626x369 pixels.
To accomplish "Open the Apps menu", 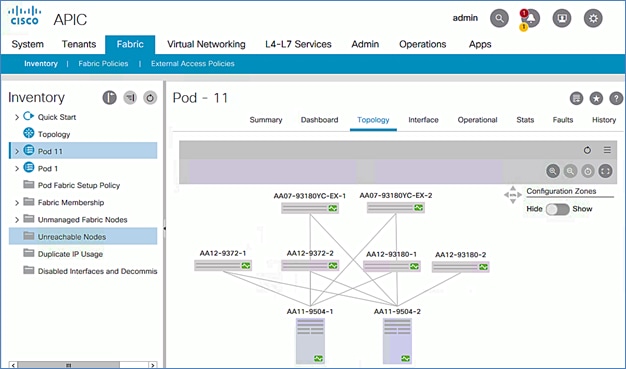I will tap(480, 44).
